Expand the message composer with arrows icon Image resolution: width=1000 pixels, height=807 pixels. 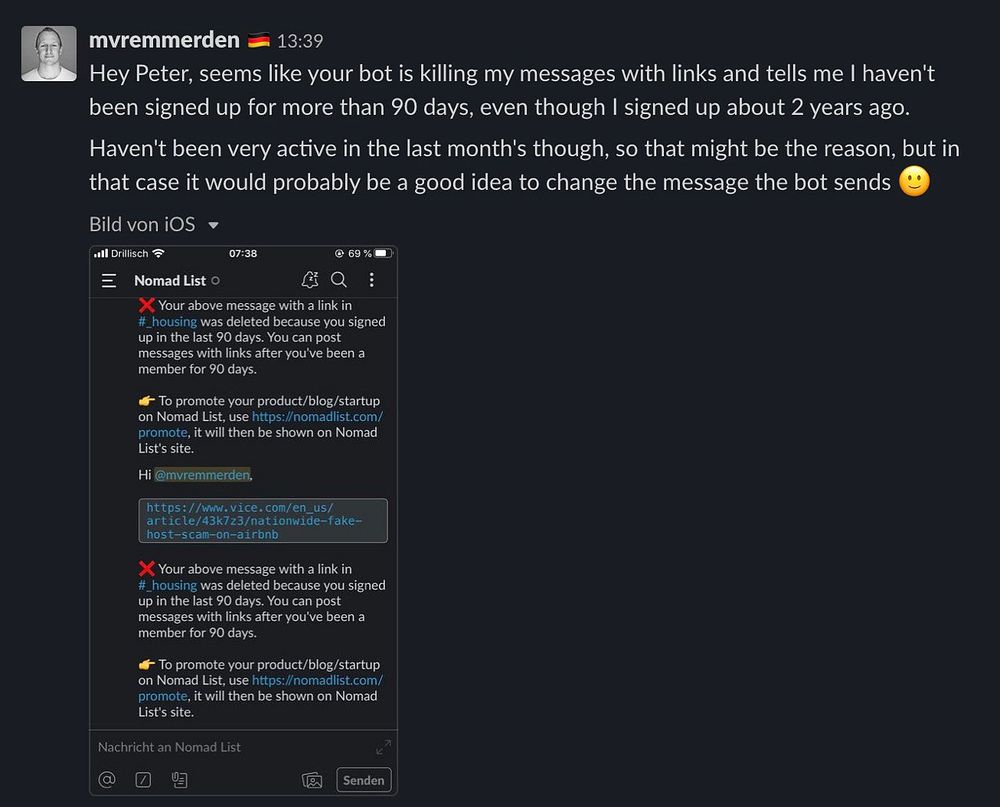383,747
